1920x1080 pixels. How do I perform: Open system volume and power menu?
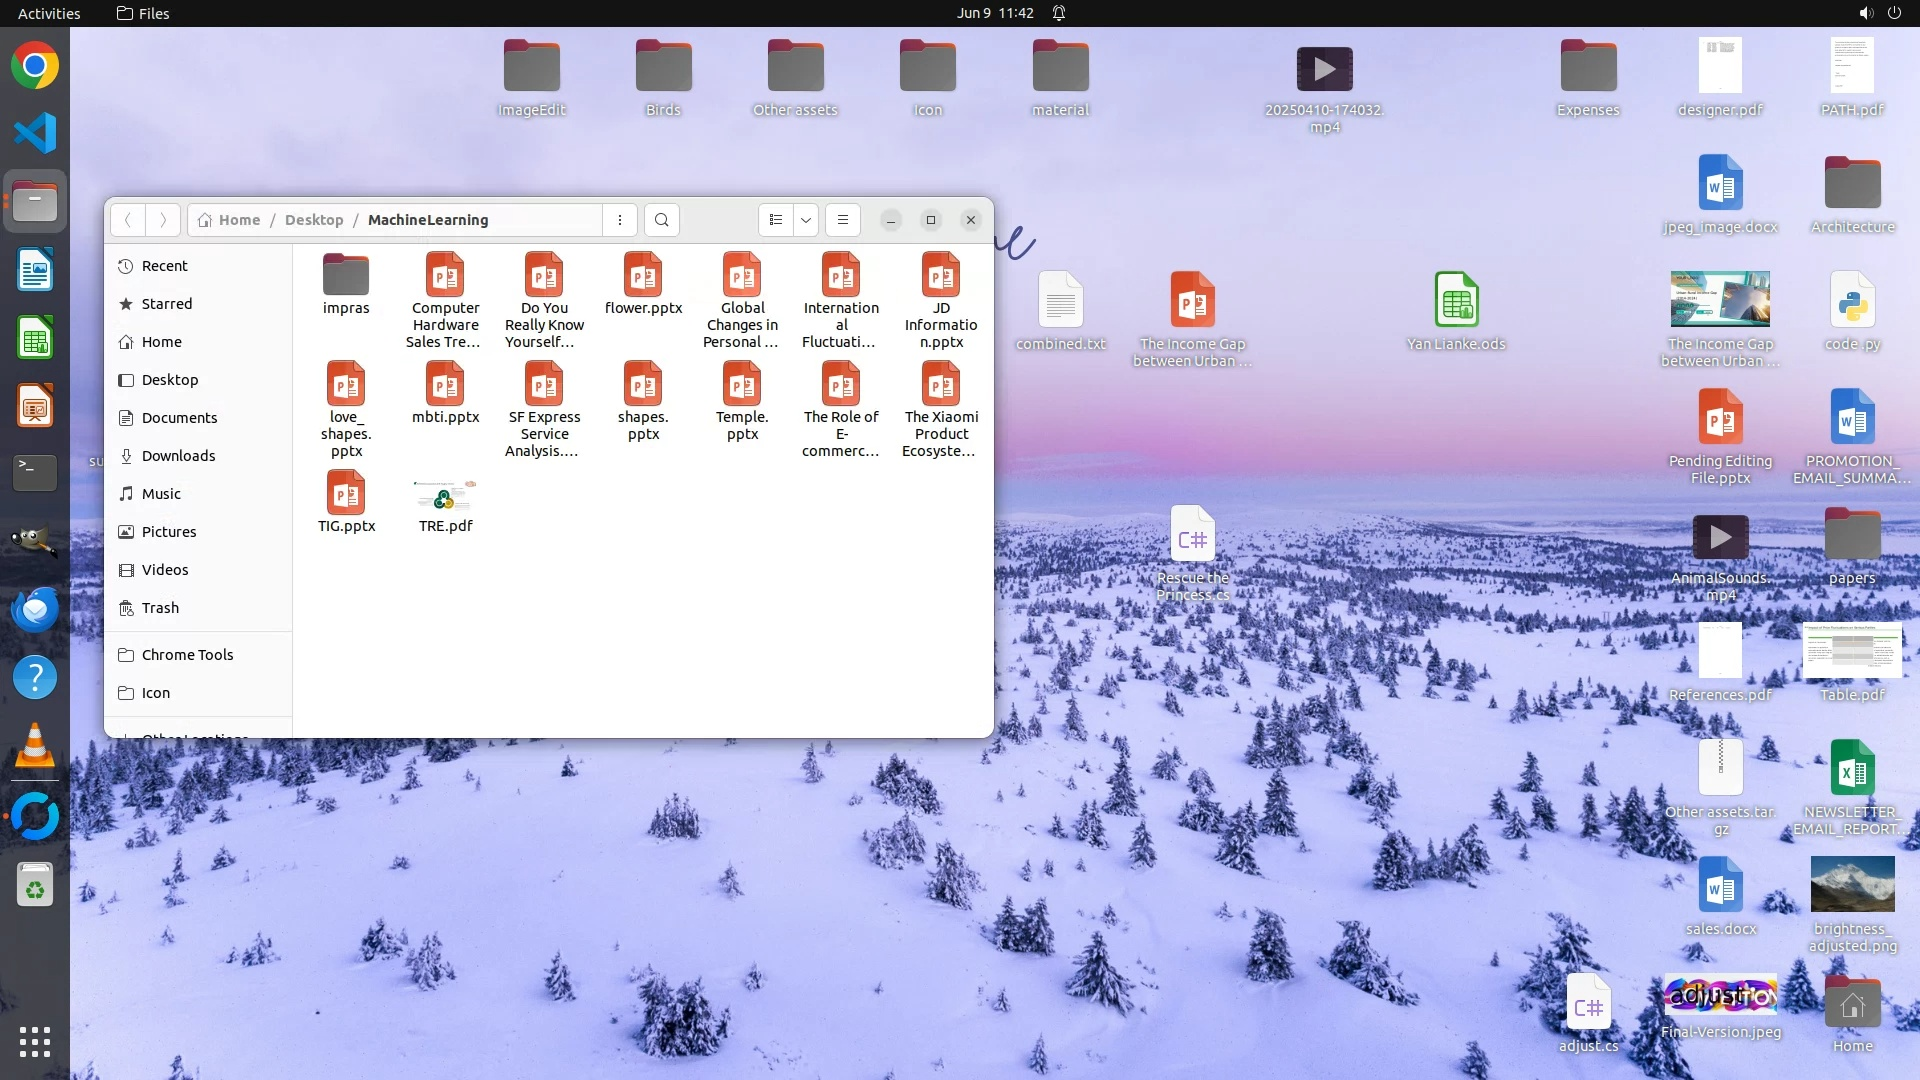pyautogui.click(x=1879, y=13)
